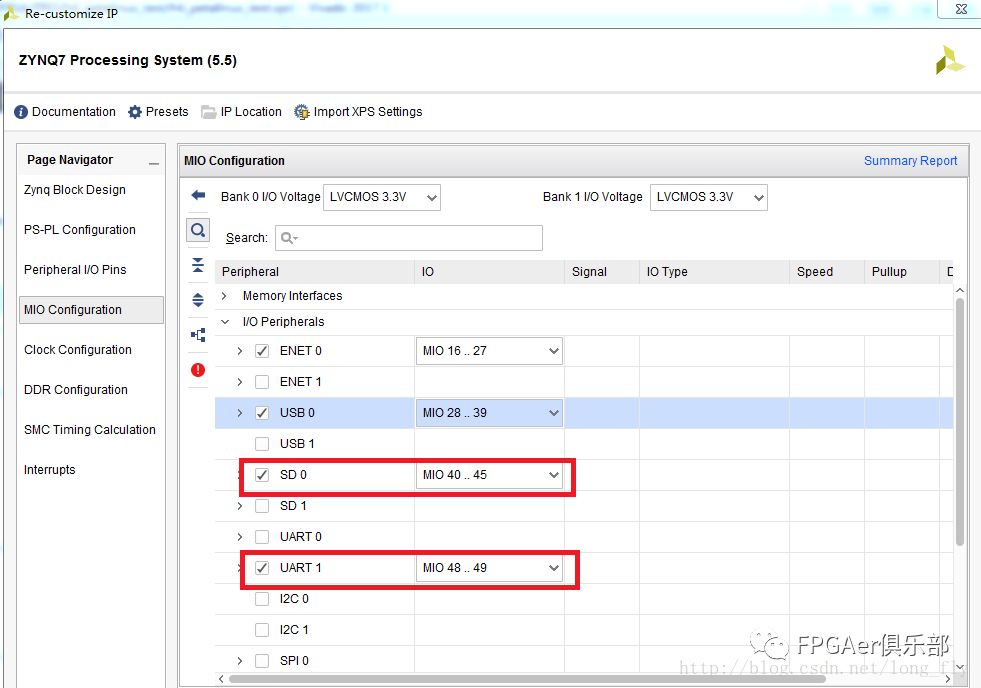Go to PS-PL Configuration page
The height and width of the screenshot is (688, 981).
[79, 230]
